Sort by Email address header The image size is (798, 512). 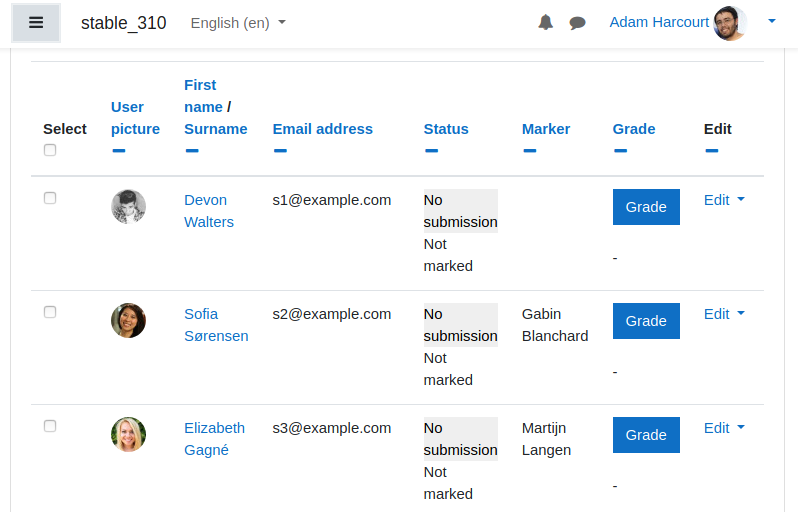[323, 129]
